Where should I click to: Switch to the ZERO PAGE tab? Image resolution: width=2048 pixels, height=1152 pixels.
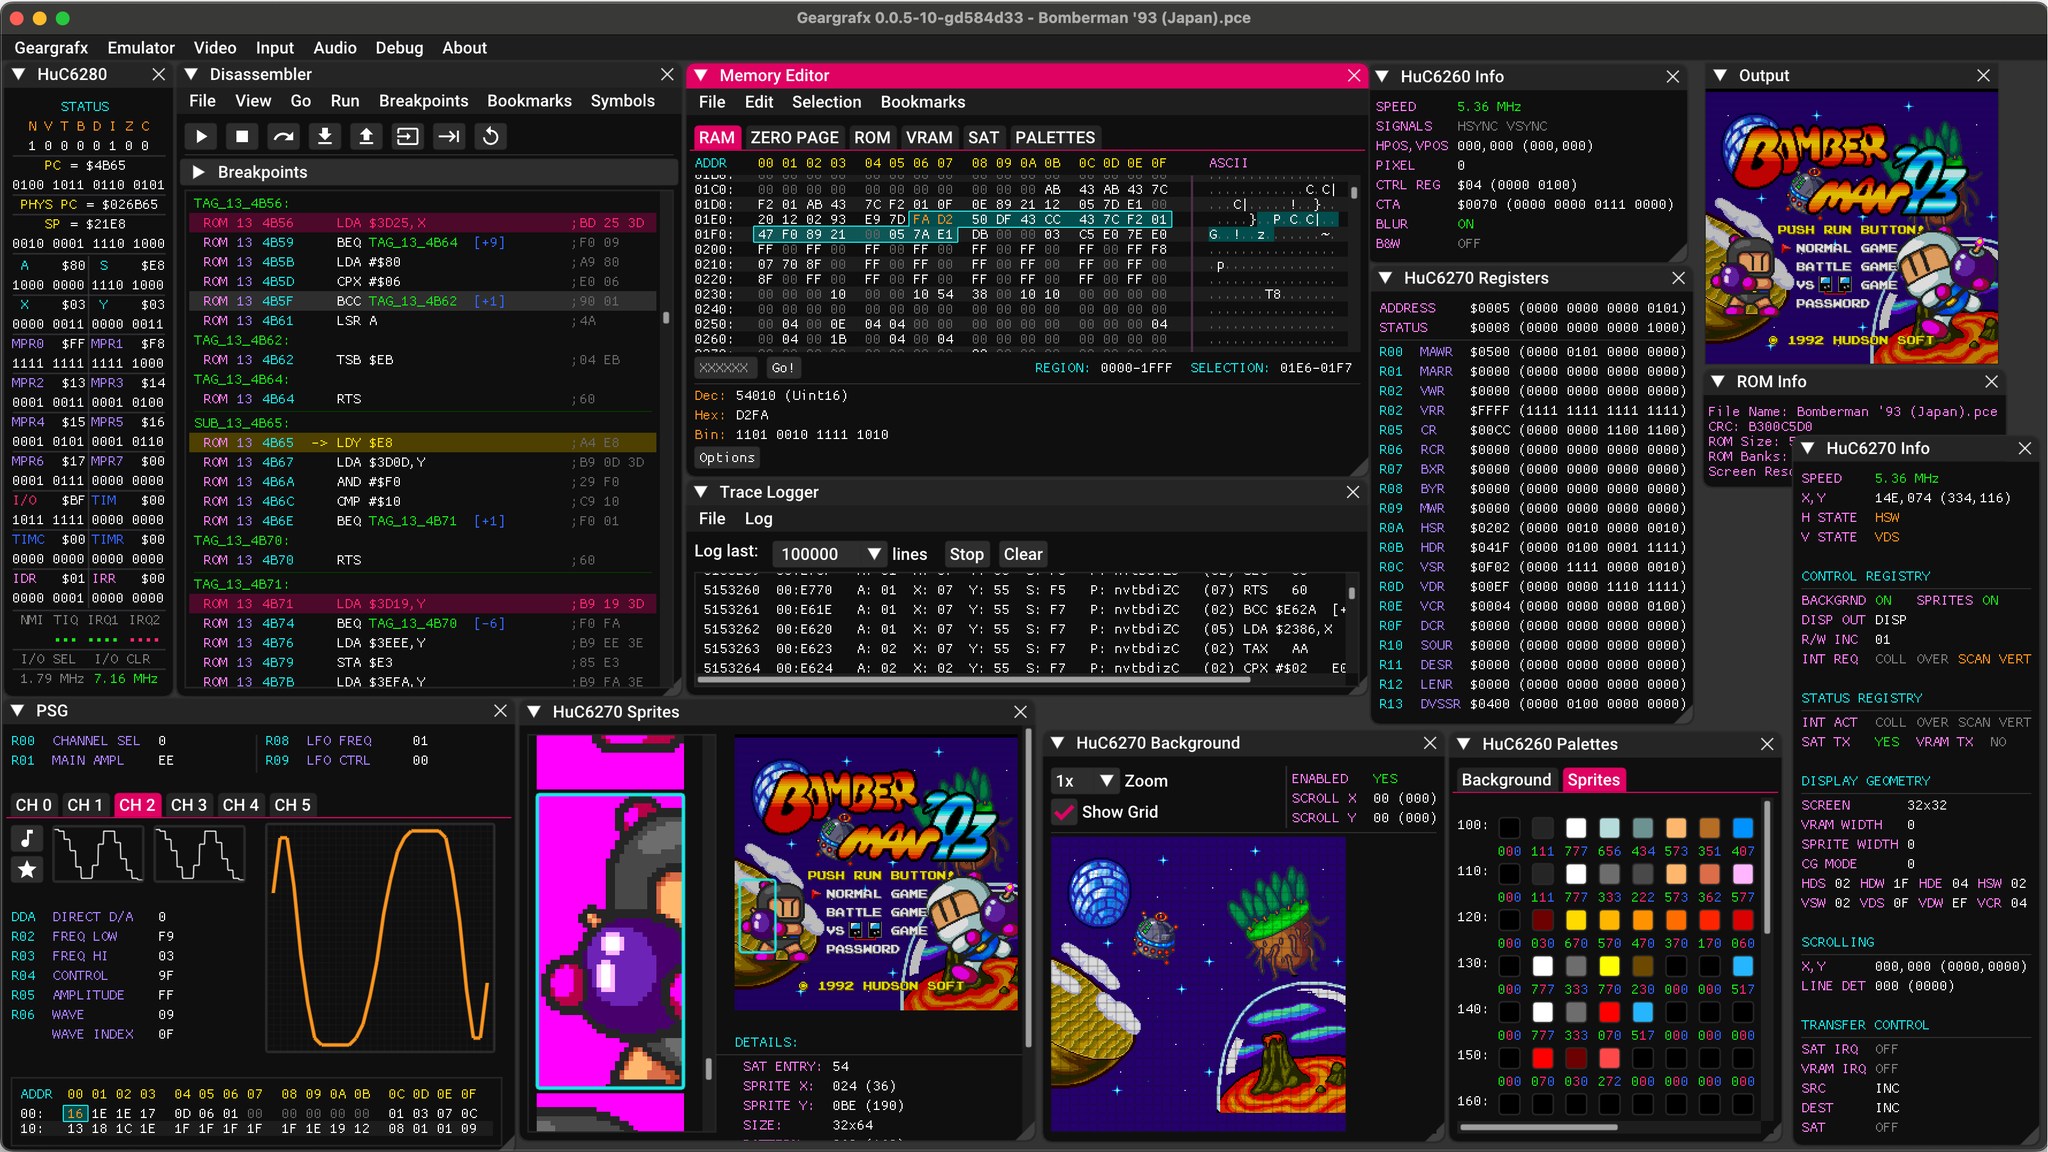pyautogui.click(x=794, y=138)
